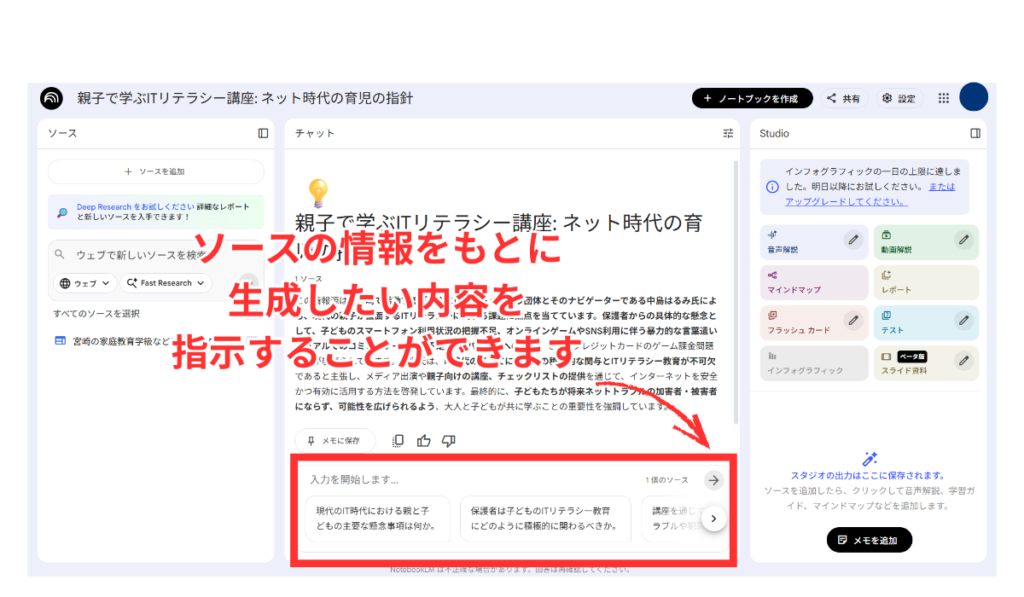Edit the 動画解説 tile with pencil icon
The width and height of the screenshot is (1024, 597).
(963, 239)
